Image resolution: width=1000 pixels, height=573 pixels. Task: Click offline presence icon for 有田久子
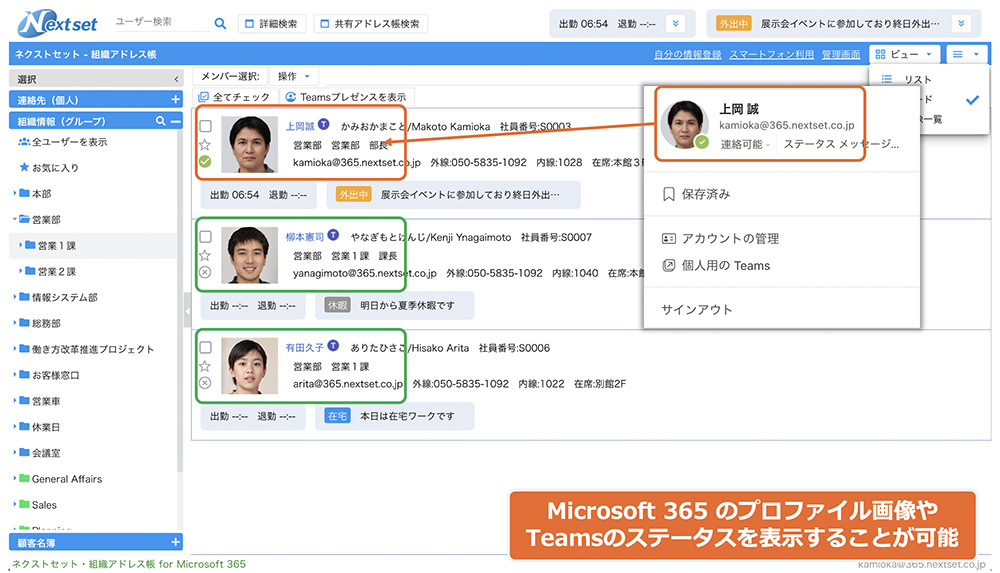(205, 383)
